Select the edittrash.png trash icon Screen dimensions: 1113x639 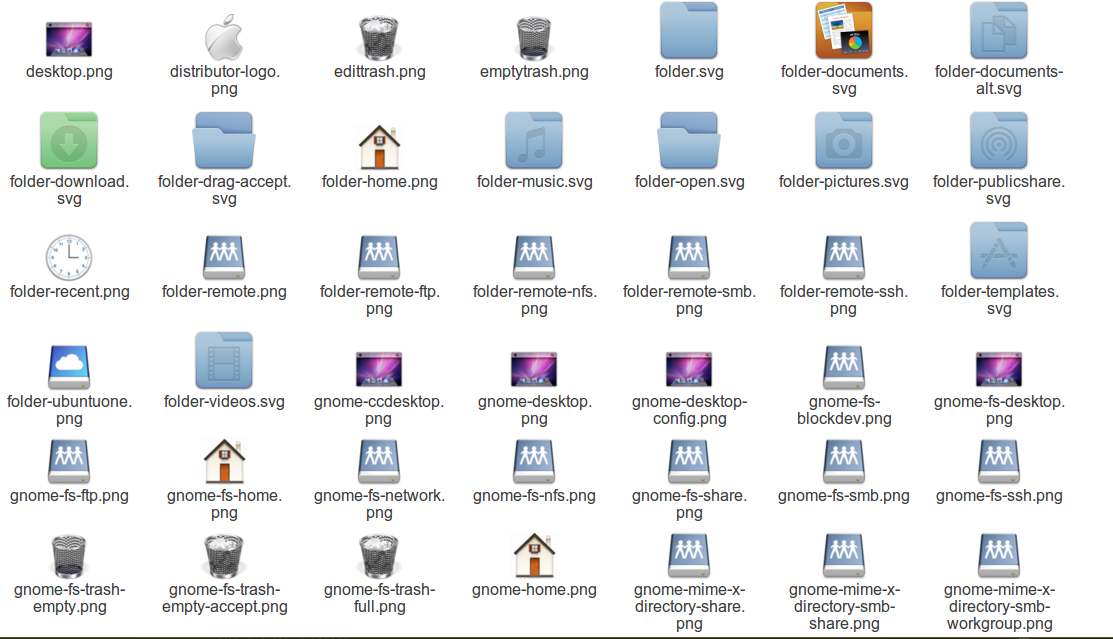pyautogui.click(x=379, y=38)
